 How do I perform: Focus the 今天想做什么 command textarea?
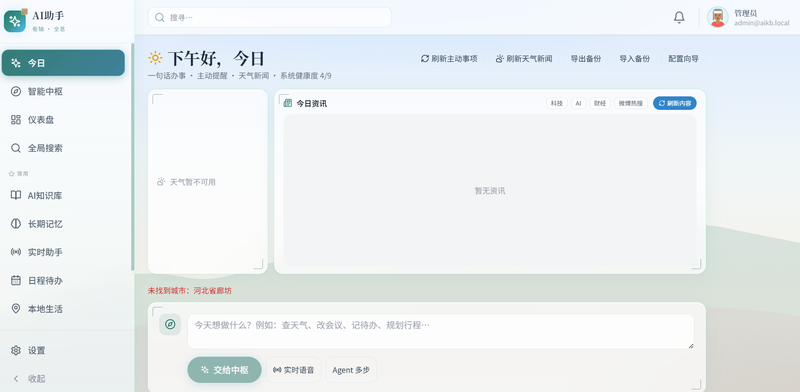point(441,331)
